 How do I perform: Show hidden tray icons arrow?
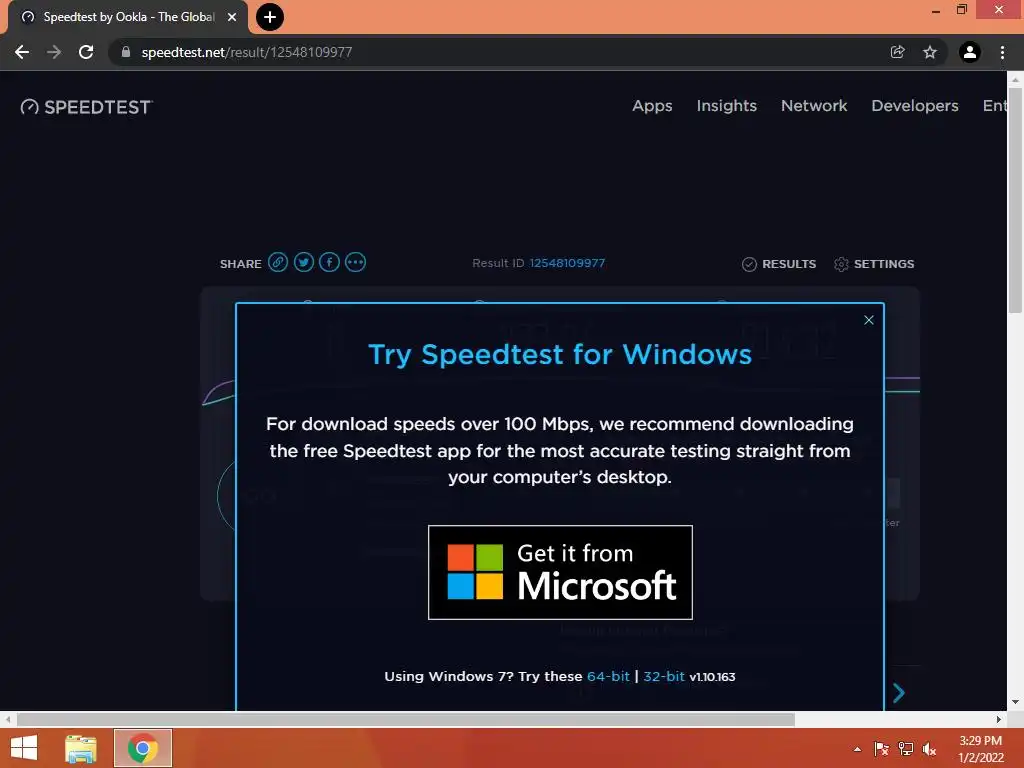(x=857, y=749)
